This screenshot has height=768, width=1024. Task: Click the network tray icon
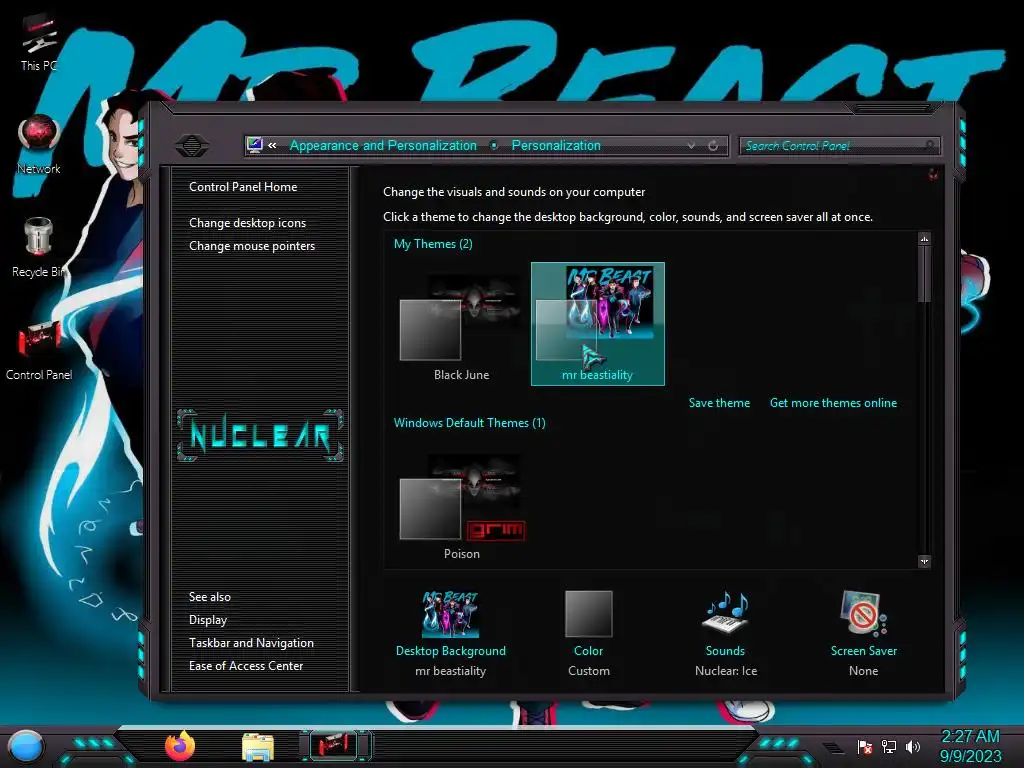tap(889, 746)
